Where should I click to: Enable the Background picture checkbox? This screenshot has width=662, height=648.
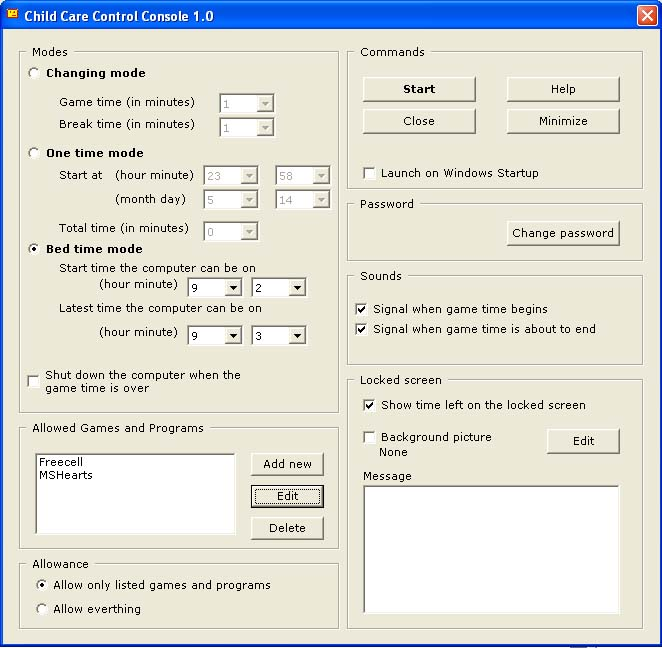tap(369, 437)
